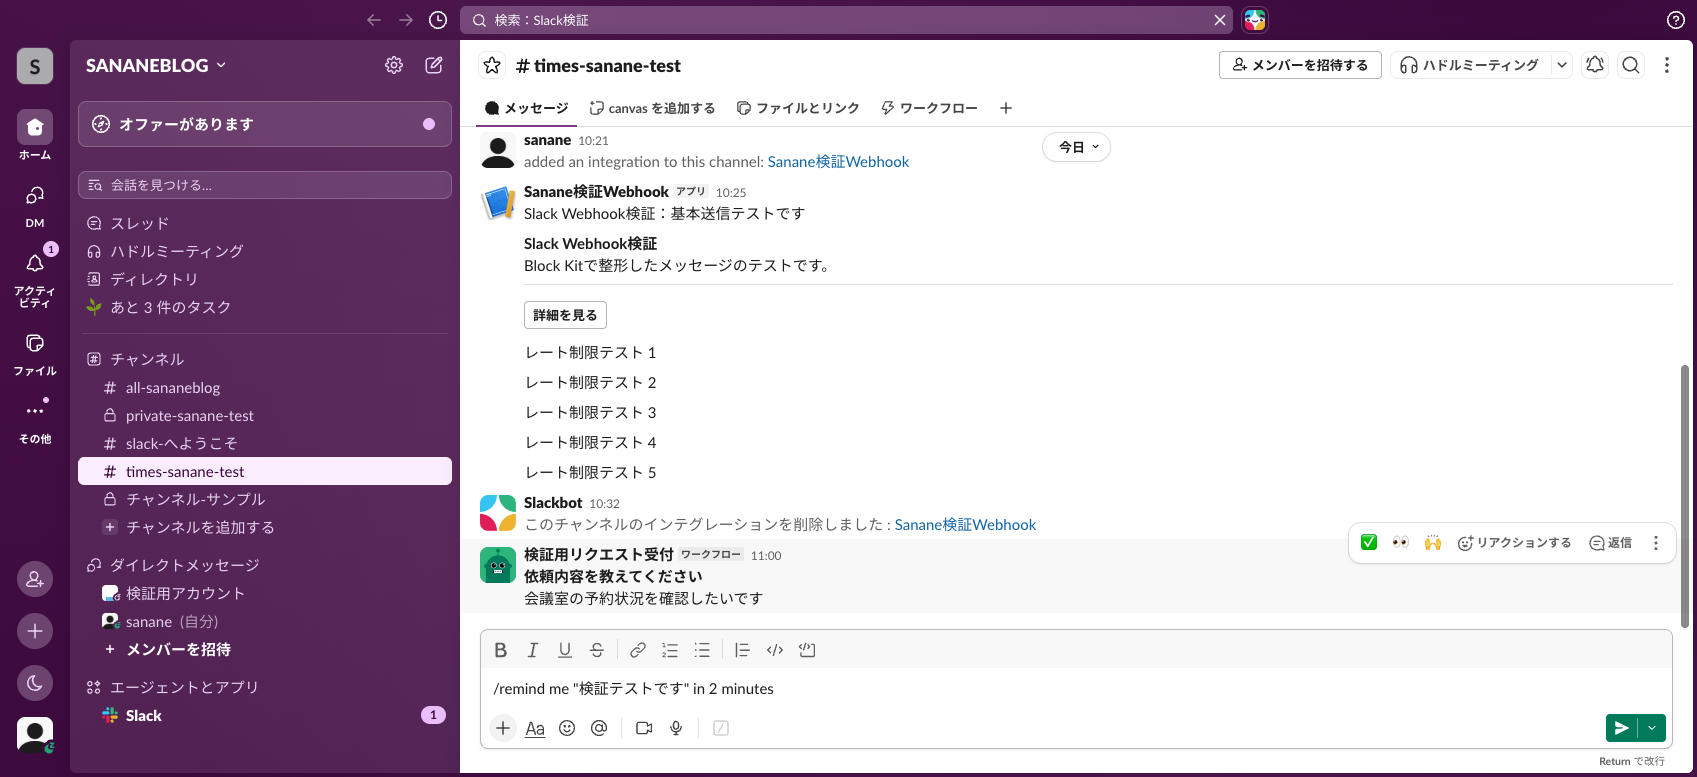The width and height of the screenshot is (1697, 777).
Task: React with raised hands emoji
Action: (x=1433, y=542)
